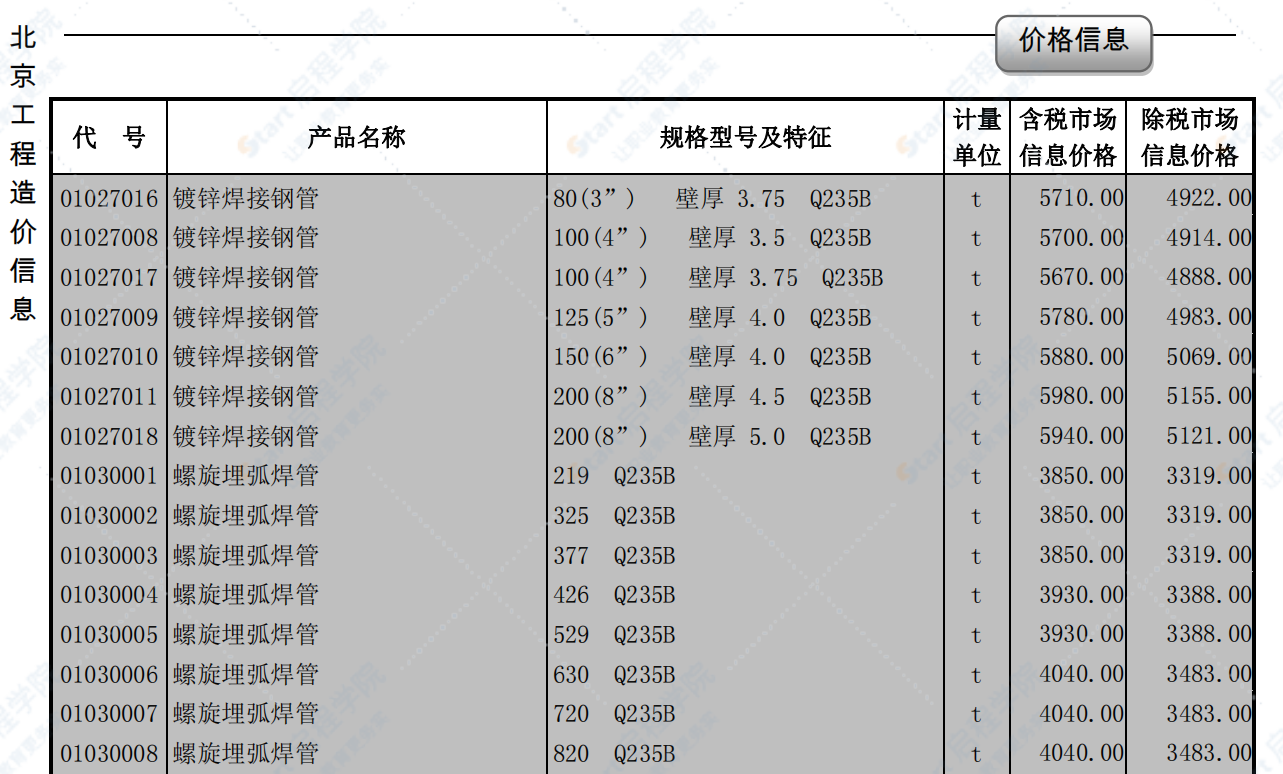Image resolution: width=1283 pixels, height=774 pixels.
Task: Click unit cell t in row 01030008
Action: coord(976,755)
